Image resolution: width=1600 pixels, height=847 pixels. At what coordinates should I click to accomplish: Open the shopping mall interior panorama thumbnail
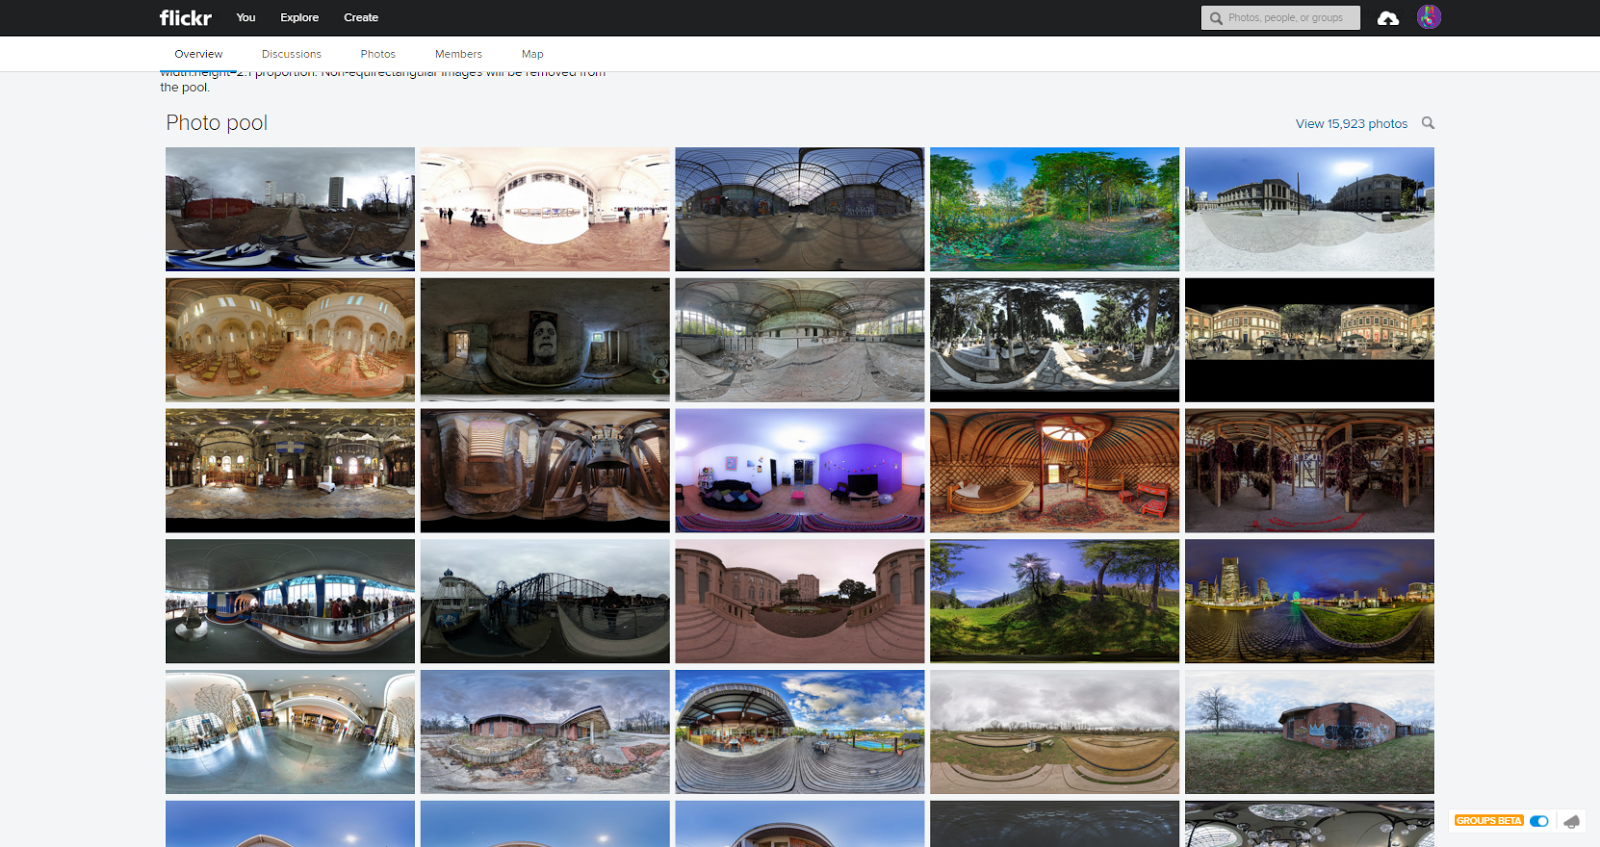point(290,732)
